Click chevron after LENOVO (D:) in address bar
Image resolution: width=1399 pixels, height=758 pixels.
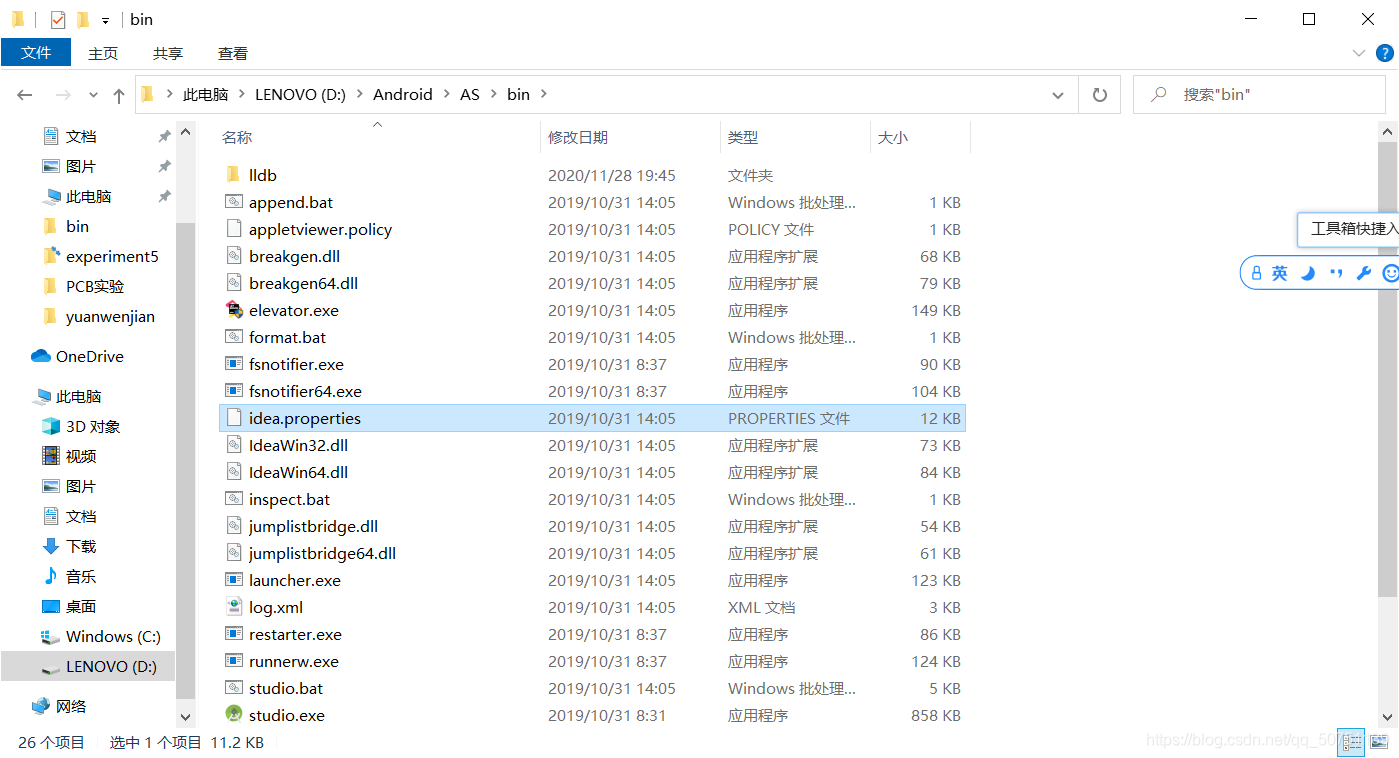point(359,94)
